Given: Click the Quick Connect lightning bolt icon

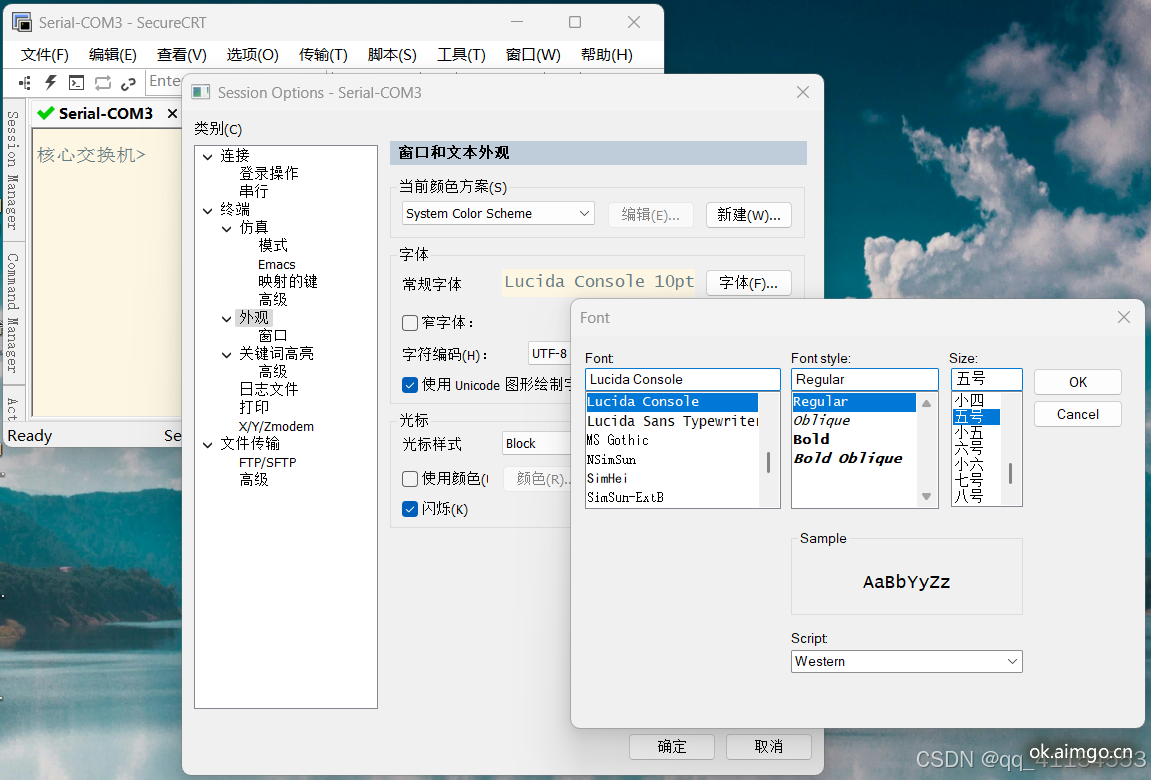Looking at the screenshot, I should pyautogui.click(x=50, y=83).
